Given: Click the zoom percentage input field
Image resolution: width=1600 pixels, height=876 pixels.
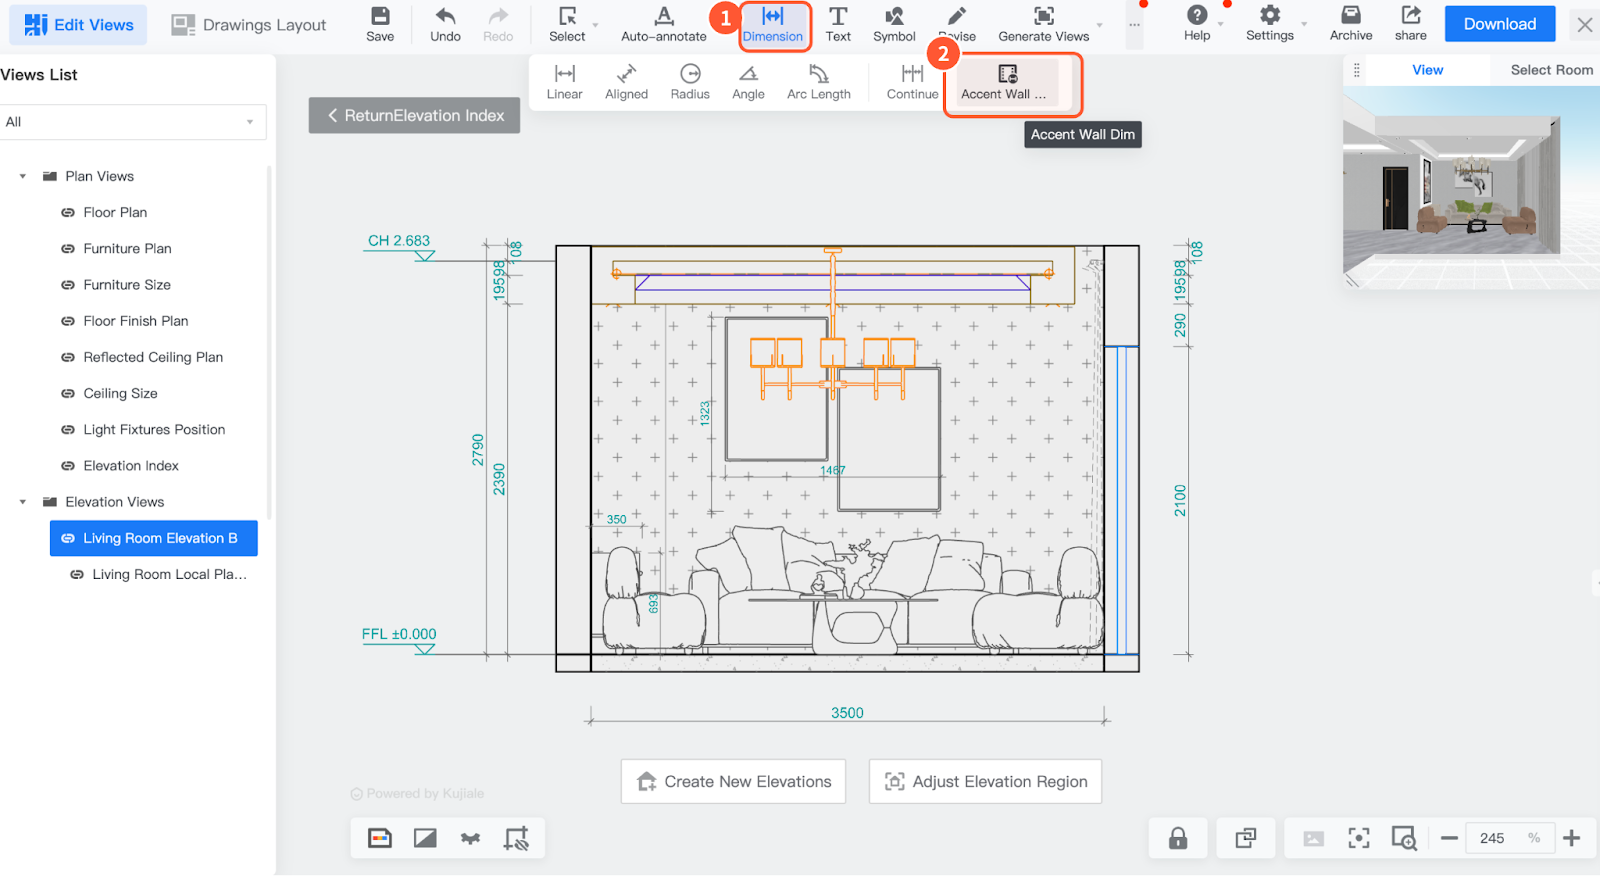Looking at the screenshot, I should [x=1492, y=838].
